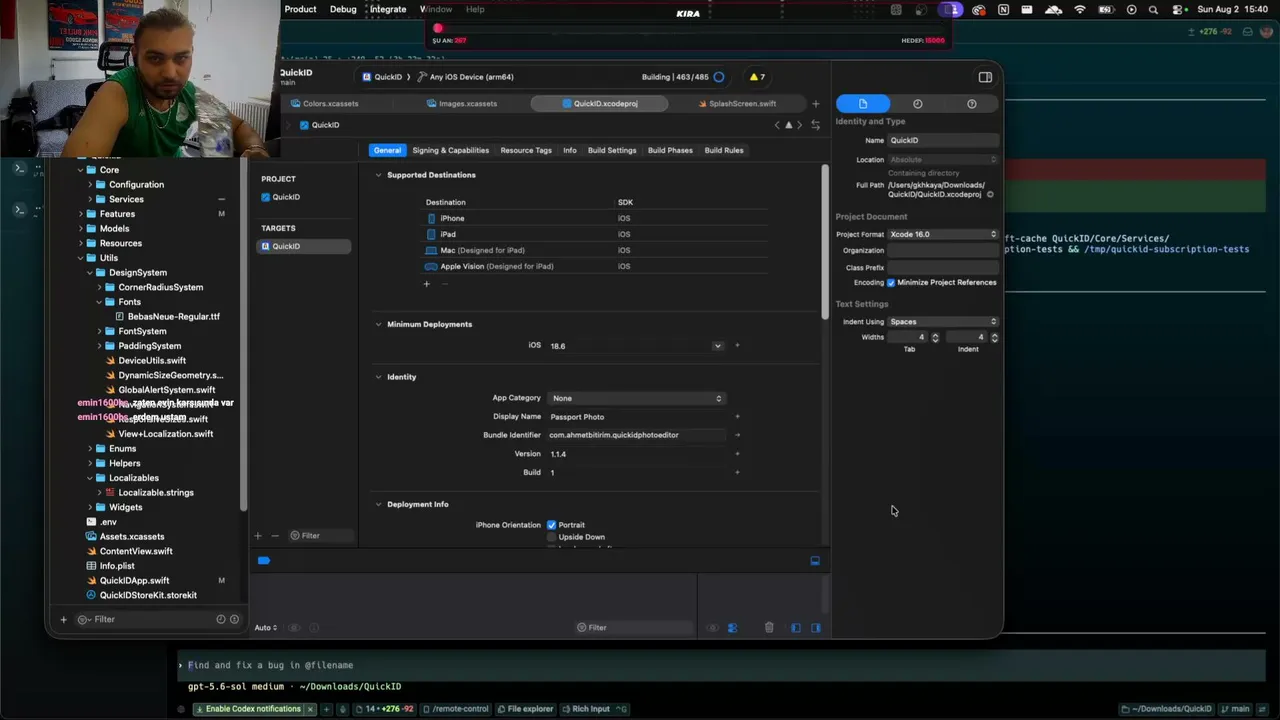This screenshot has width=1280, height=720.
Task: Add a file in the navigator
Action: 63,620
